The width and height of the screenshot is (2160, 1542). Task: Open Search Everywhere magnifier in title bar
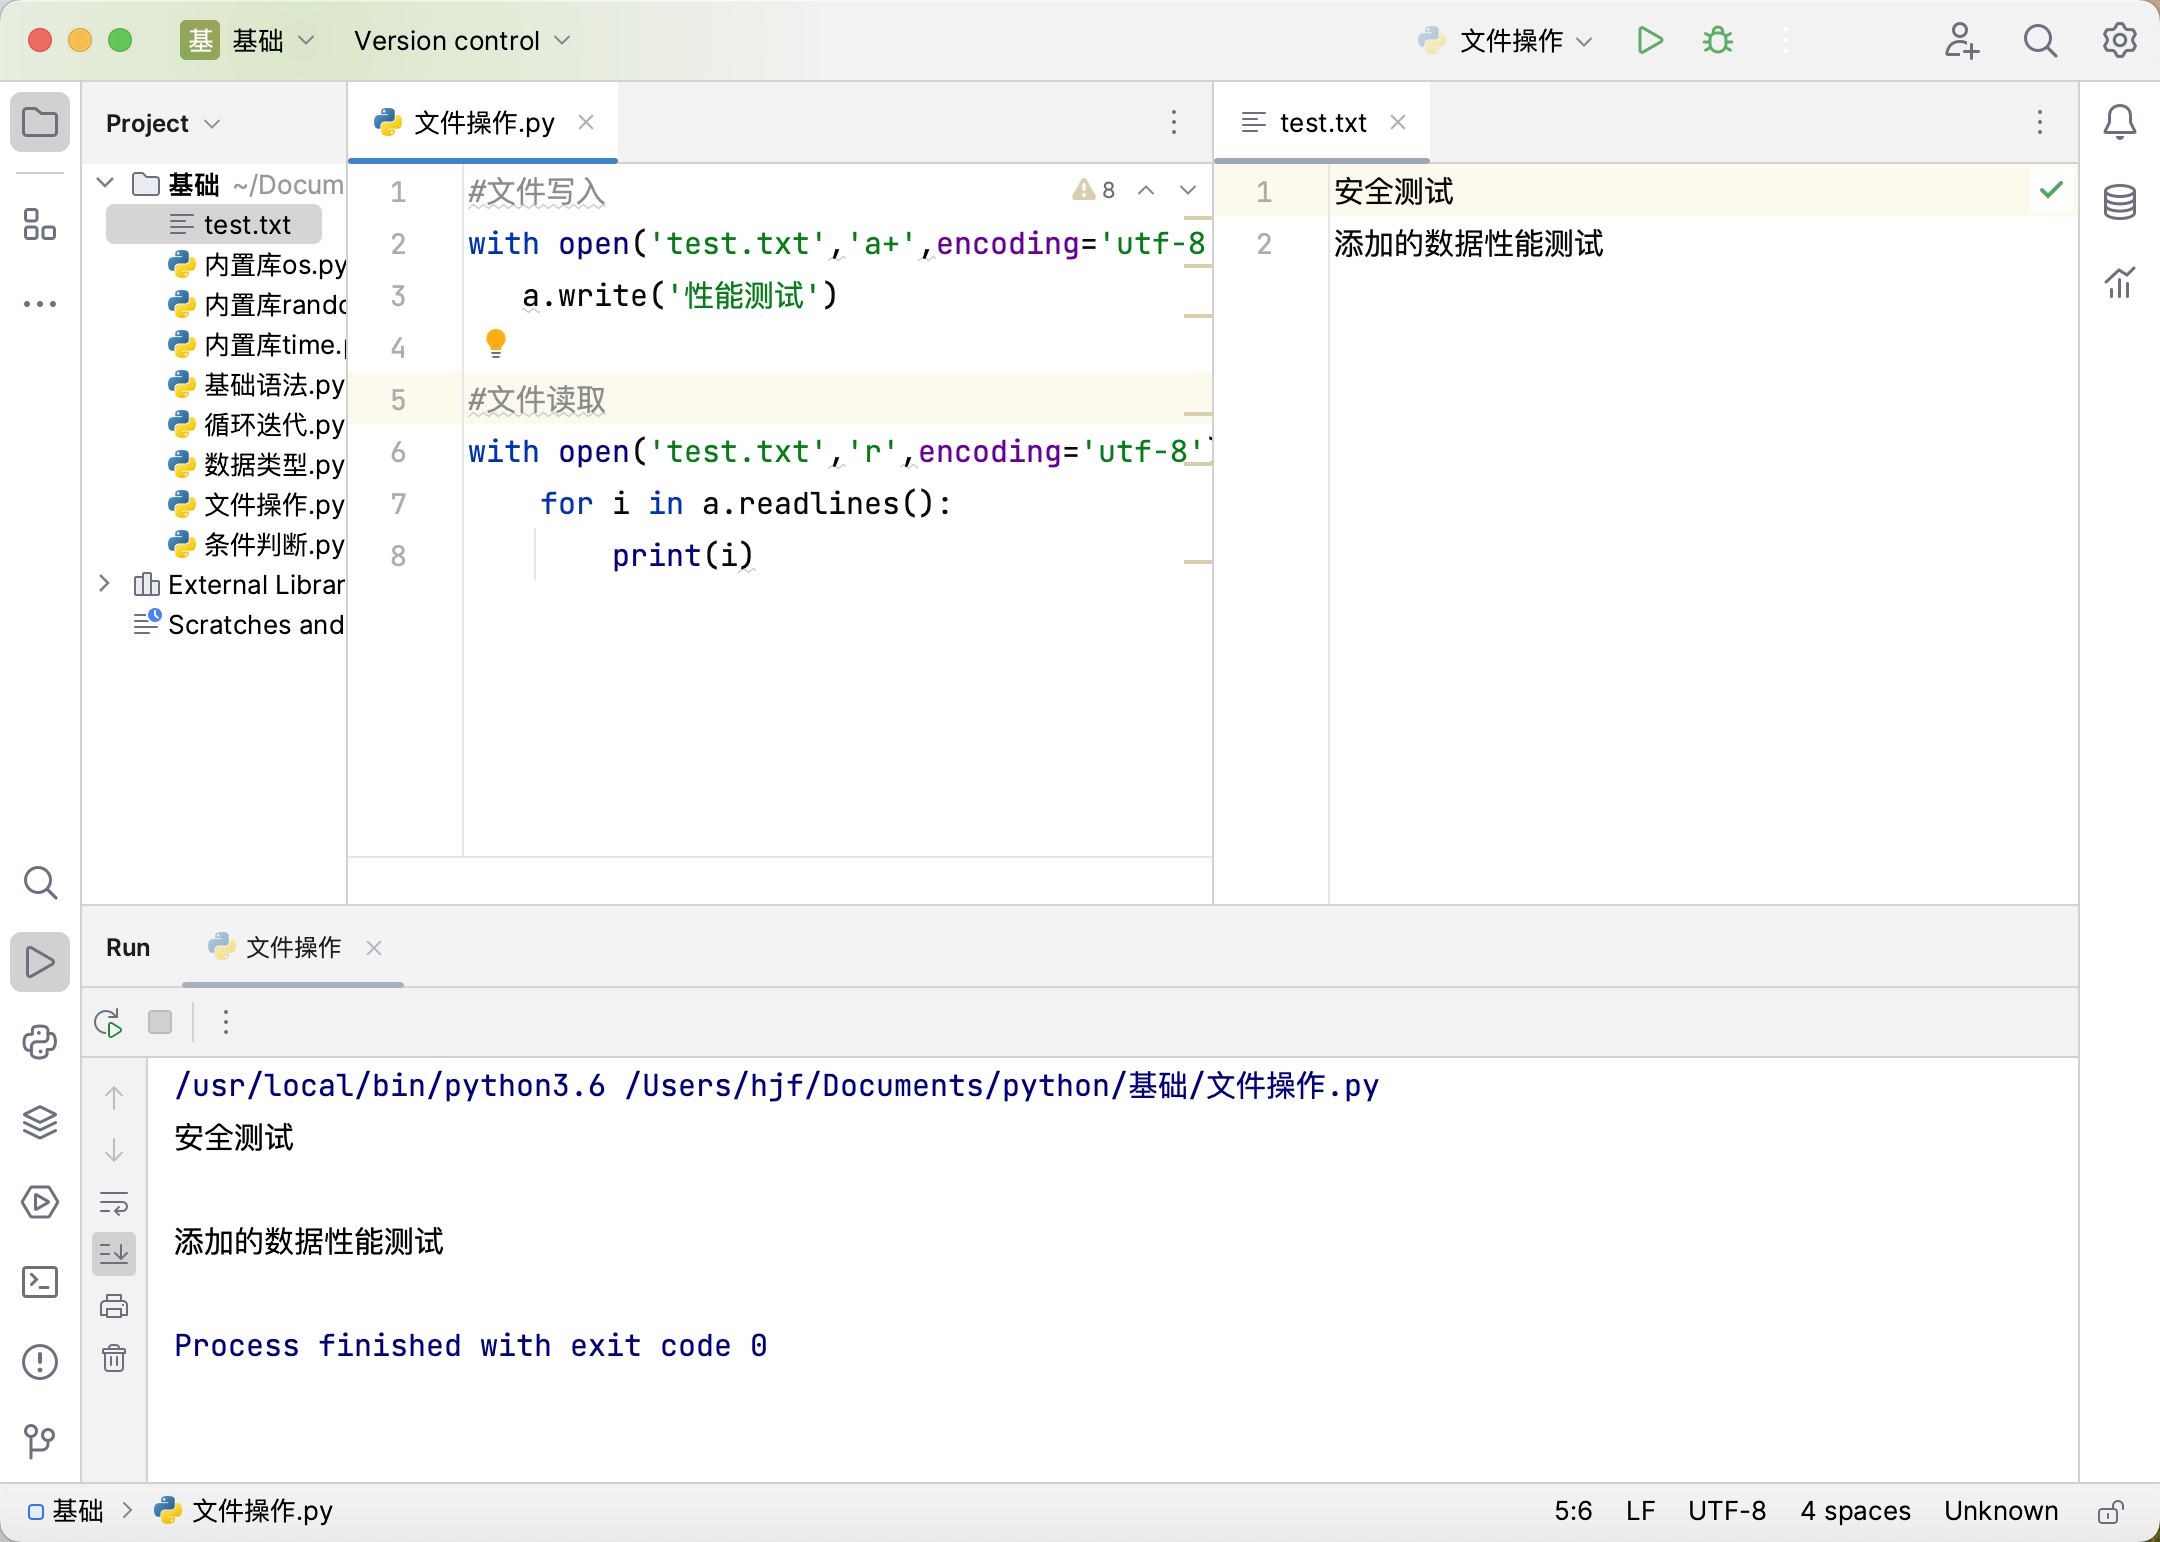pyautogui.click(x=2040, y=41)
